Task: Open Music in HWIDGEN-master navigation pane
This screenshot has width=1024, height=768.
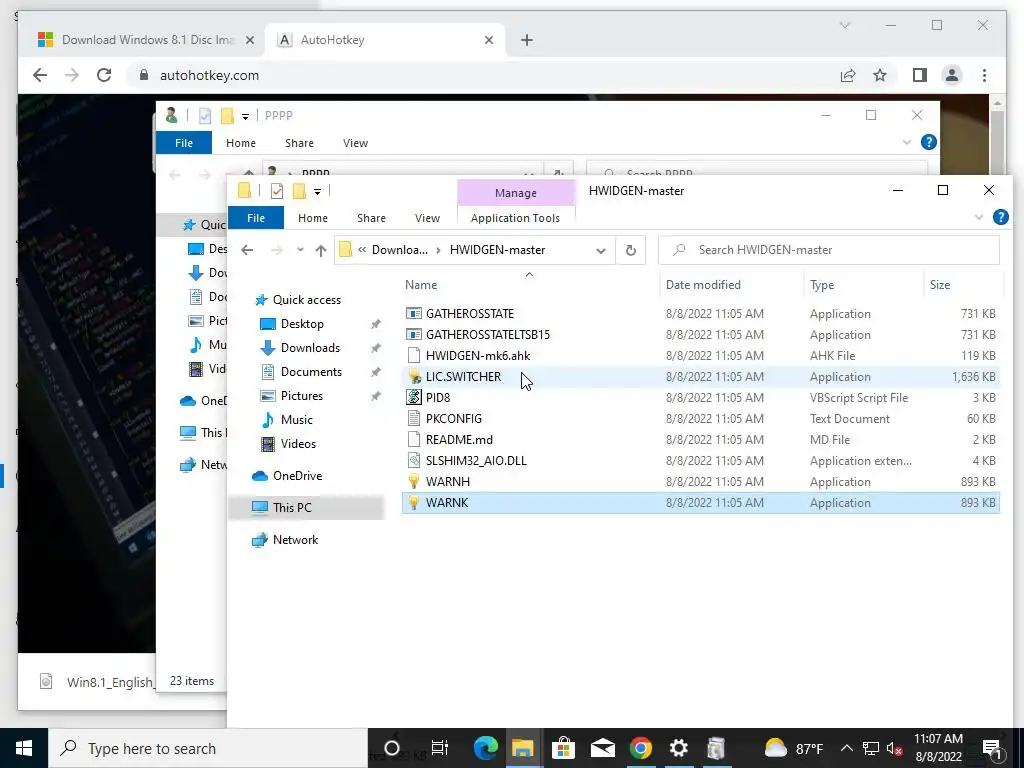Action: coord(296,420)
